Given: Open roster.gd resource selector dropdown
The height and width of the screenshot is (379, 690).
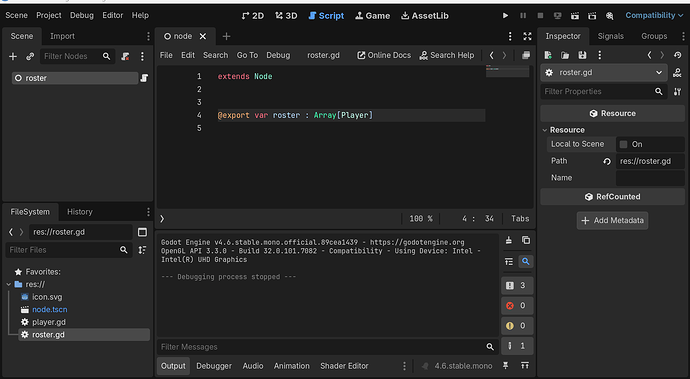Looking at the screenshot, I should point(604,73).
